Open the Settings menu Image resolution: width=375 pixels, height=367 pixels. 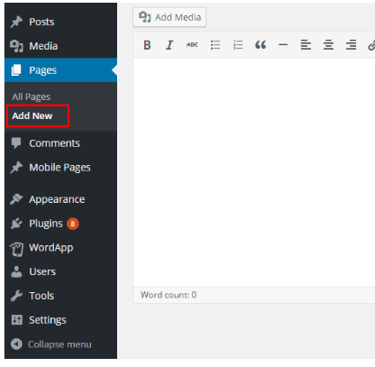(61, 320)
